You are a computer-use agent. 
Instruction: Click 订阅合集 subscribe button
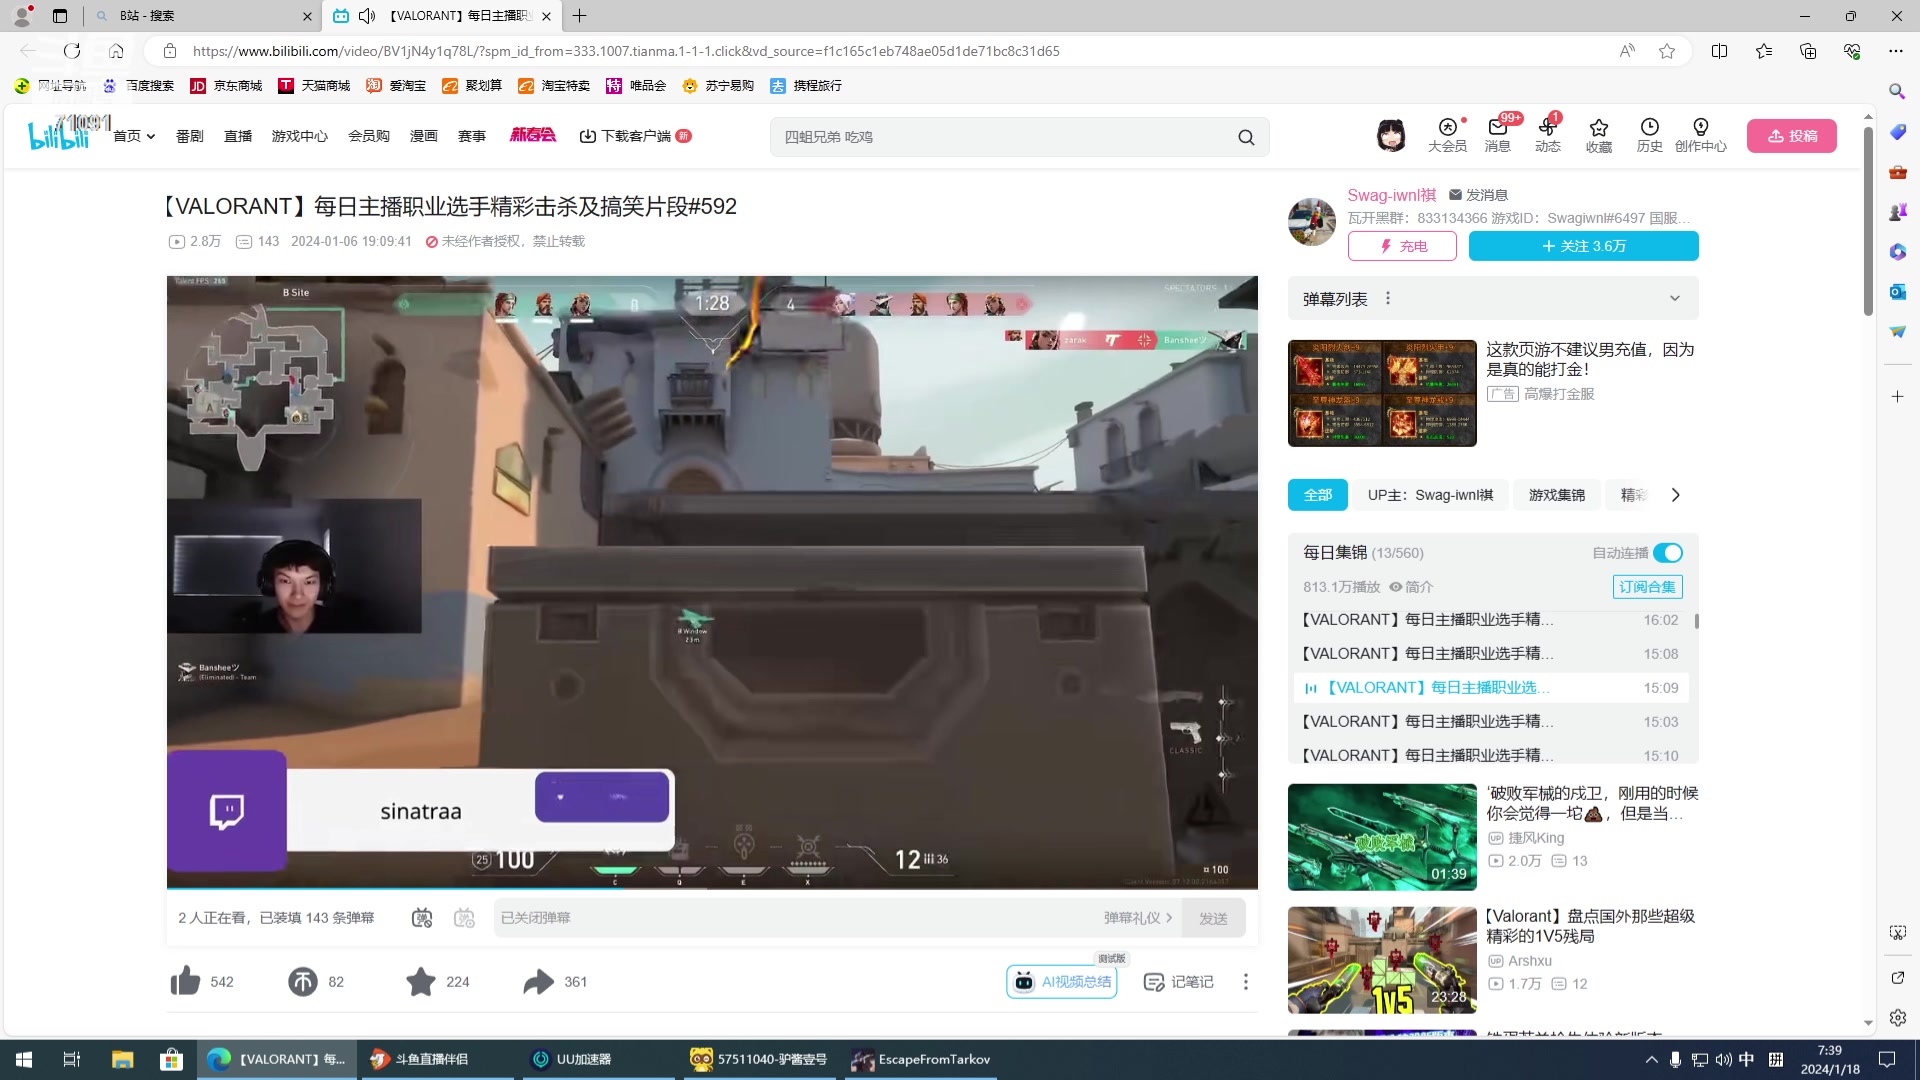pyautogui.click(x=1647, y=587)
